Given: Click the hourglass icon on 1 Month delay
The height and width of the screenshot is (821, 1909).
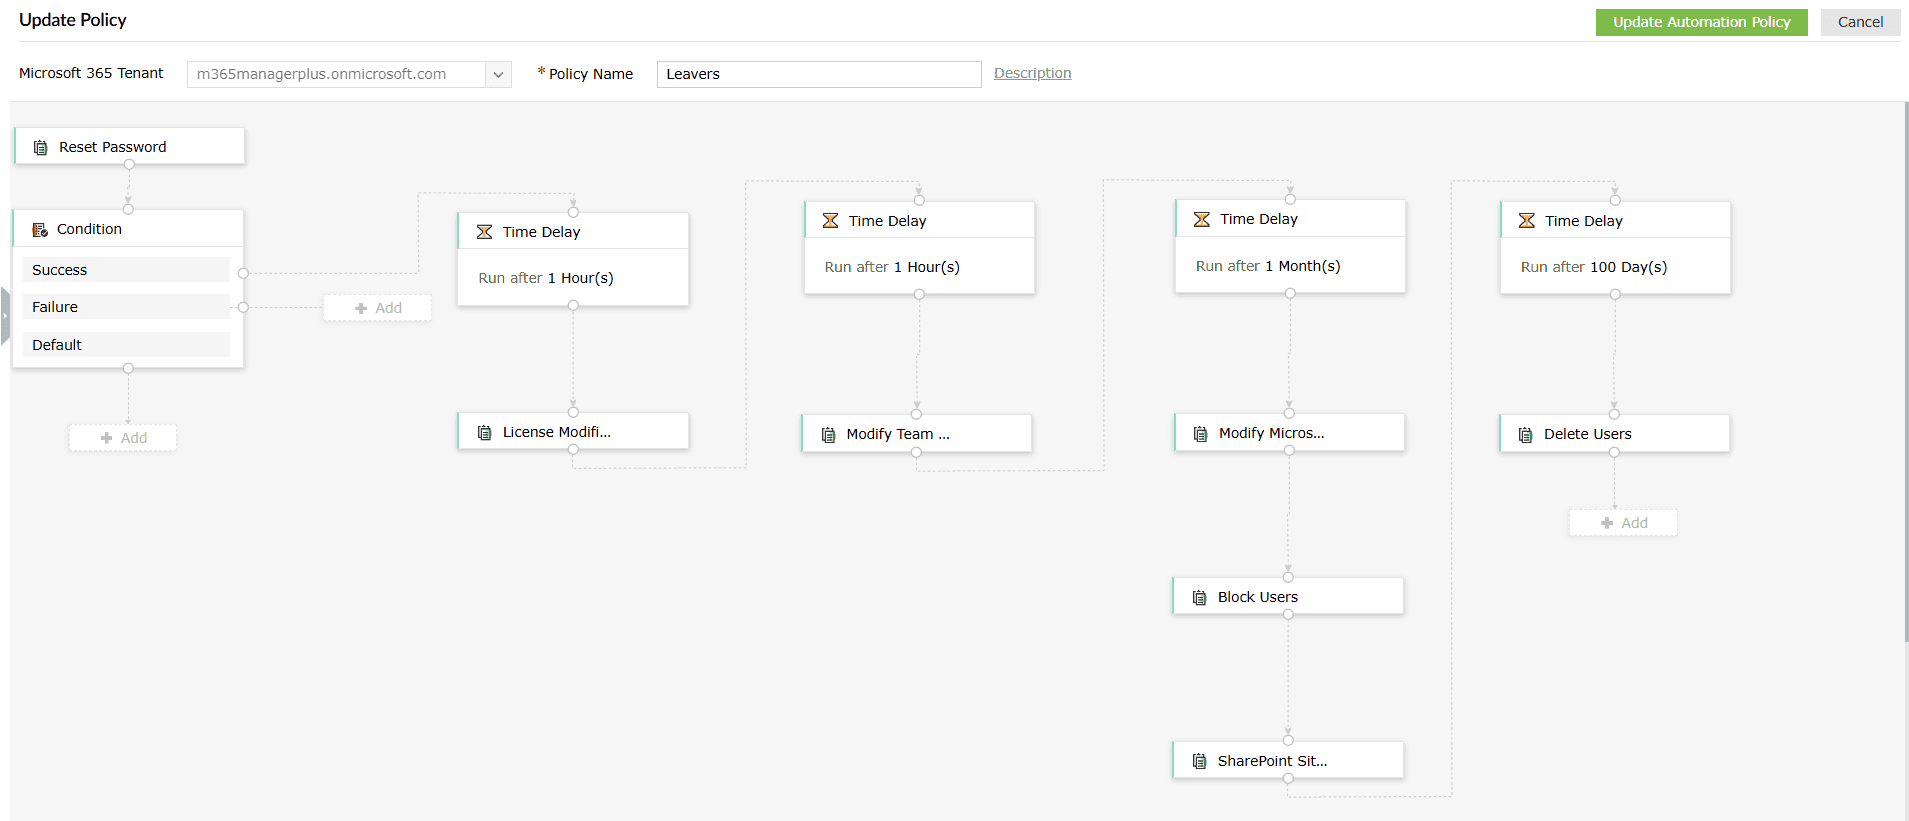Looking at the screenshot, I should 1202,220.
